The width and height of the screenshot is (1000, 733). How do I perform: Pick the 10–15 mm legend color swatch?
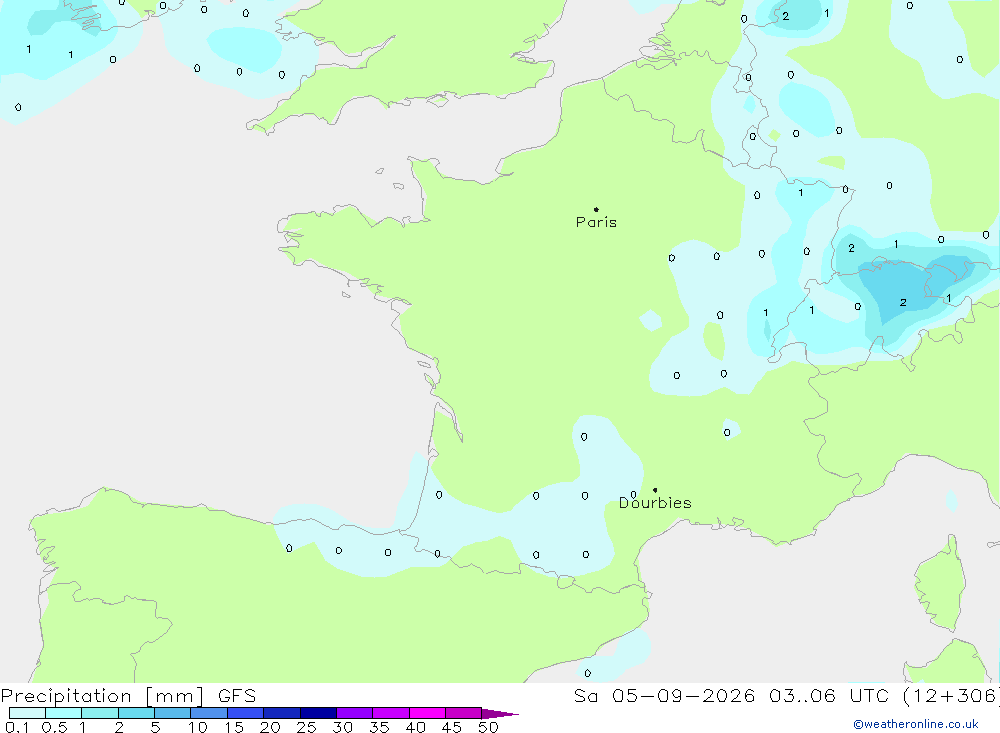[209, 713]
